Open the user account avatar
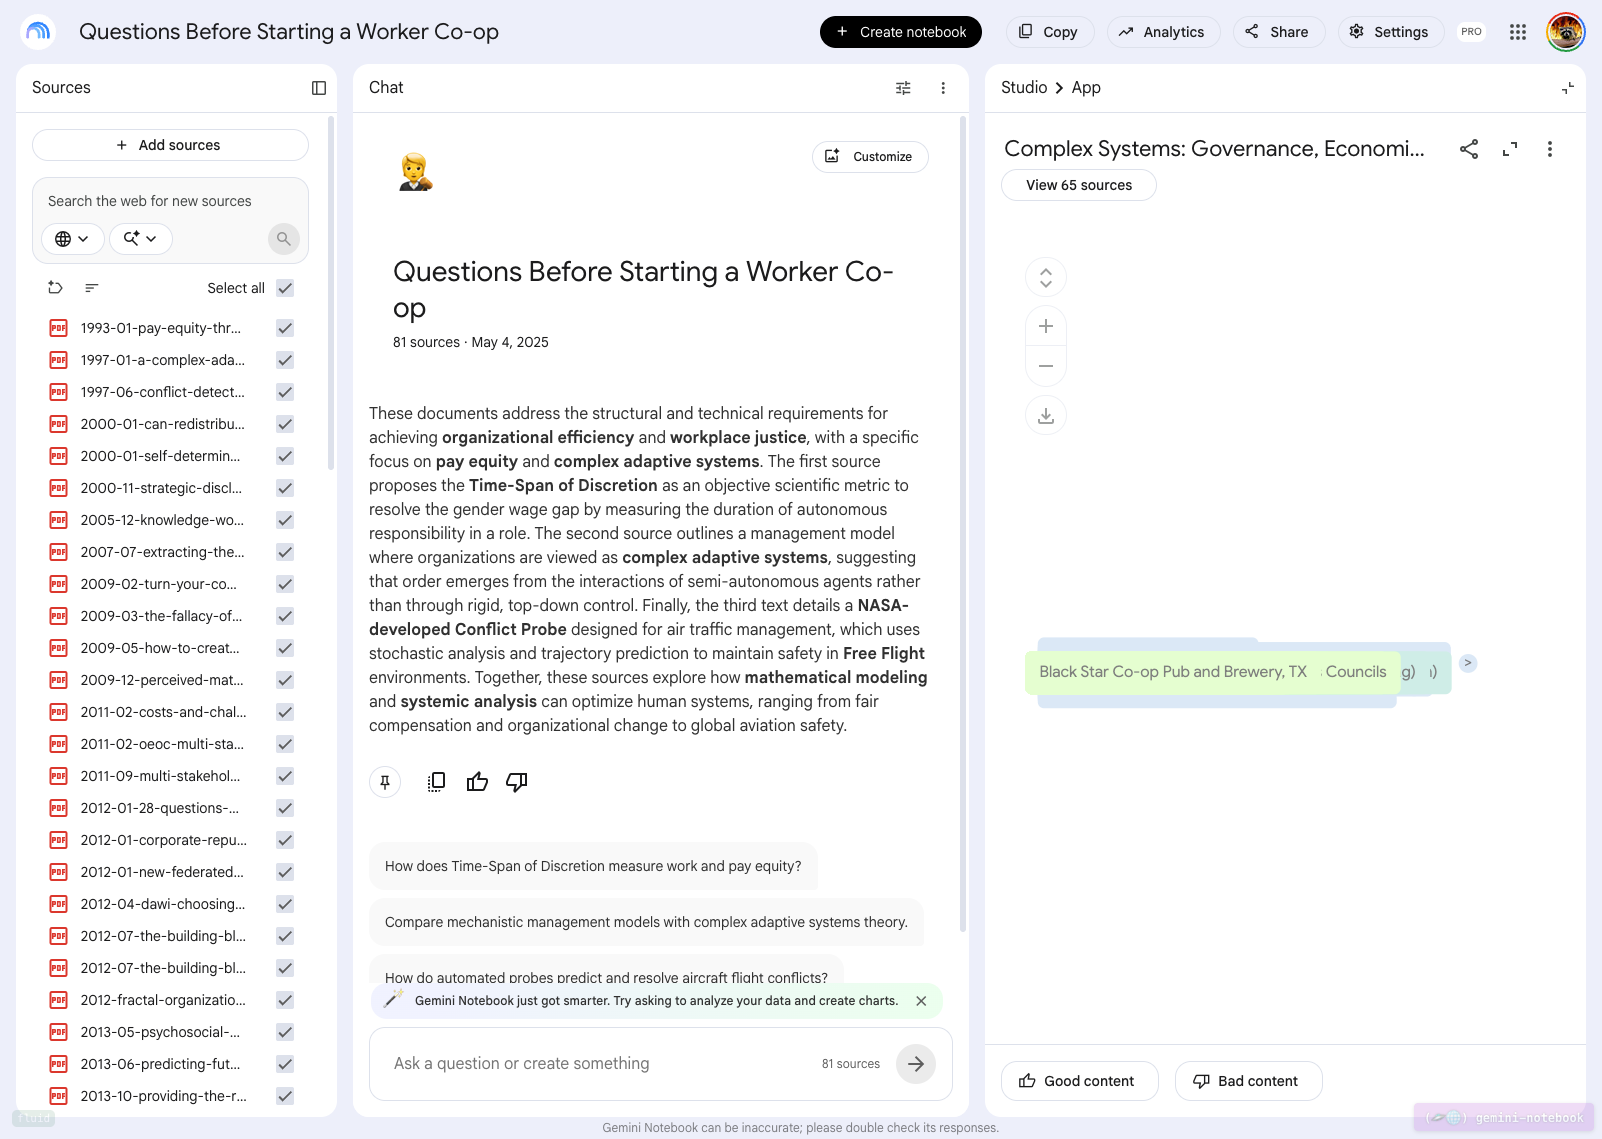This screenshot has height=1139, width=1602. point(1565,32)
